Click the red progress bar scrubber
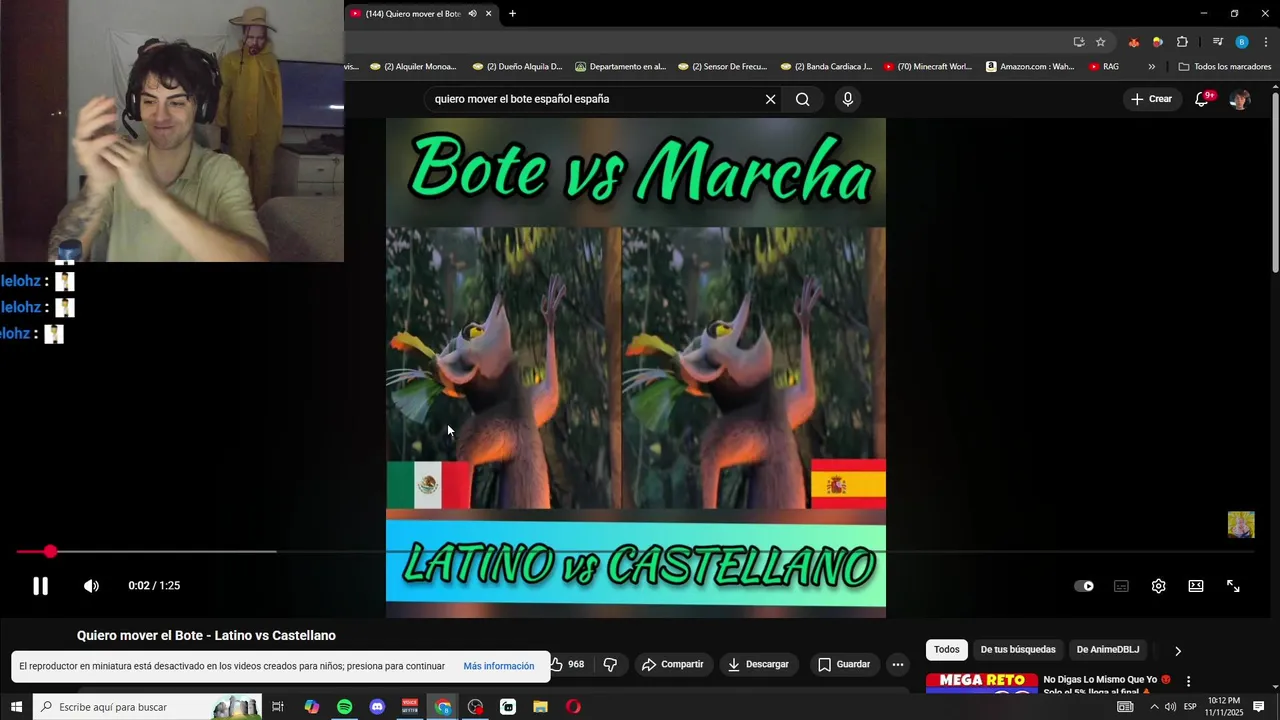The image size is (1280, 720). pyautogui.click(x=50, y=551)
